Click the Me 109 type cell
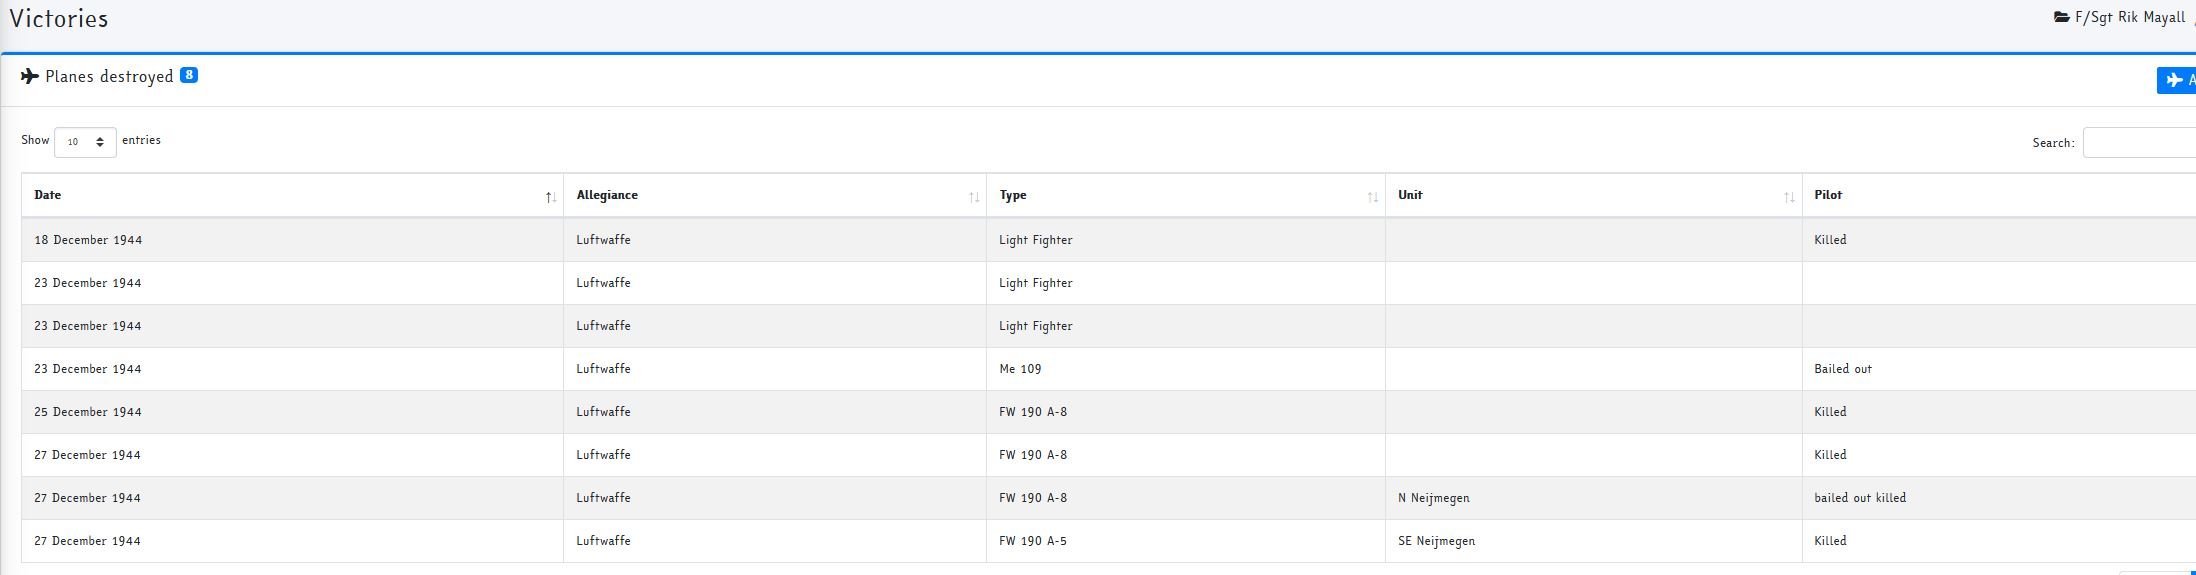Screen dimensions: 2196x575 click(x=1019, y=369)
